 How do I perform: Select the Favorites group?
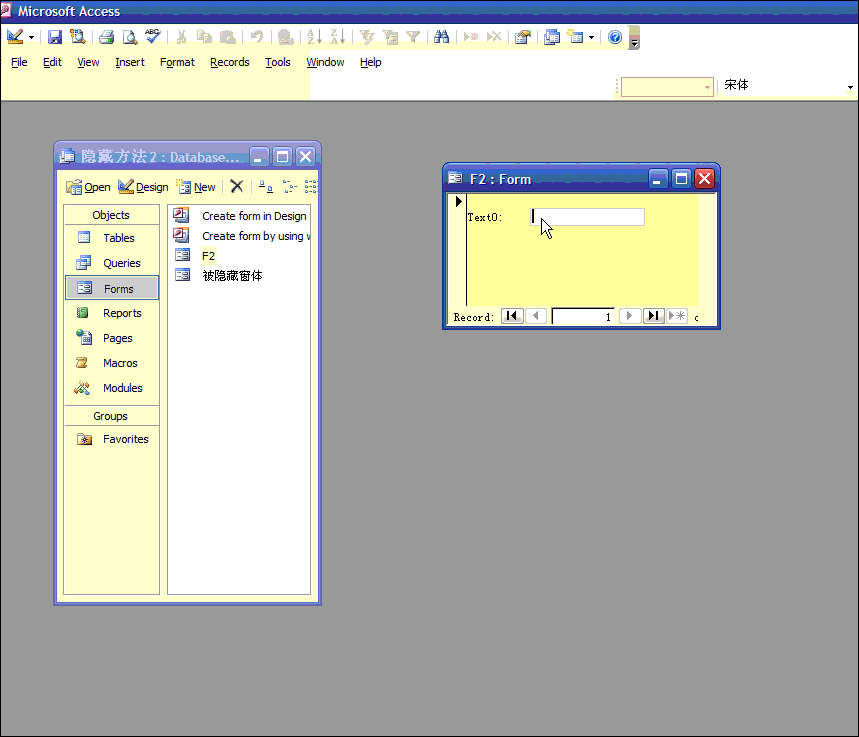111,439
